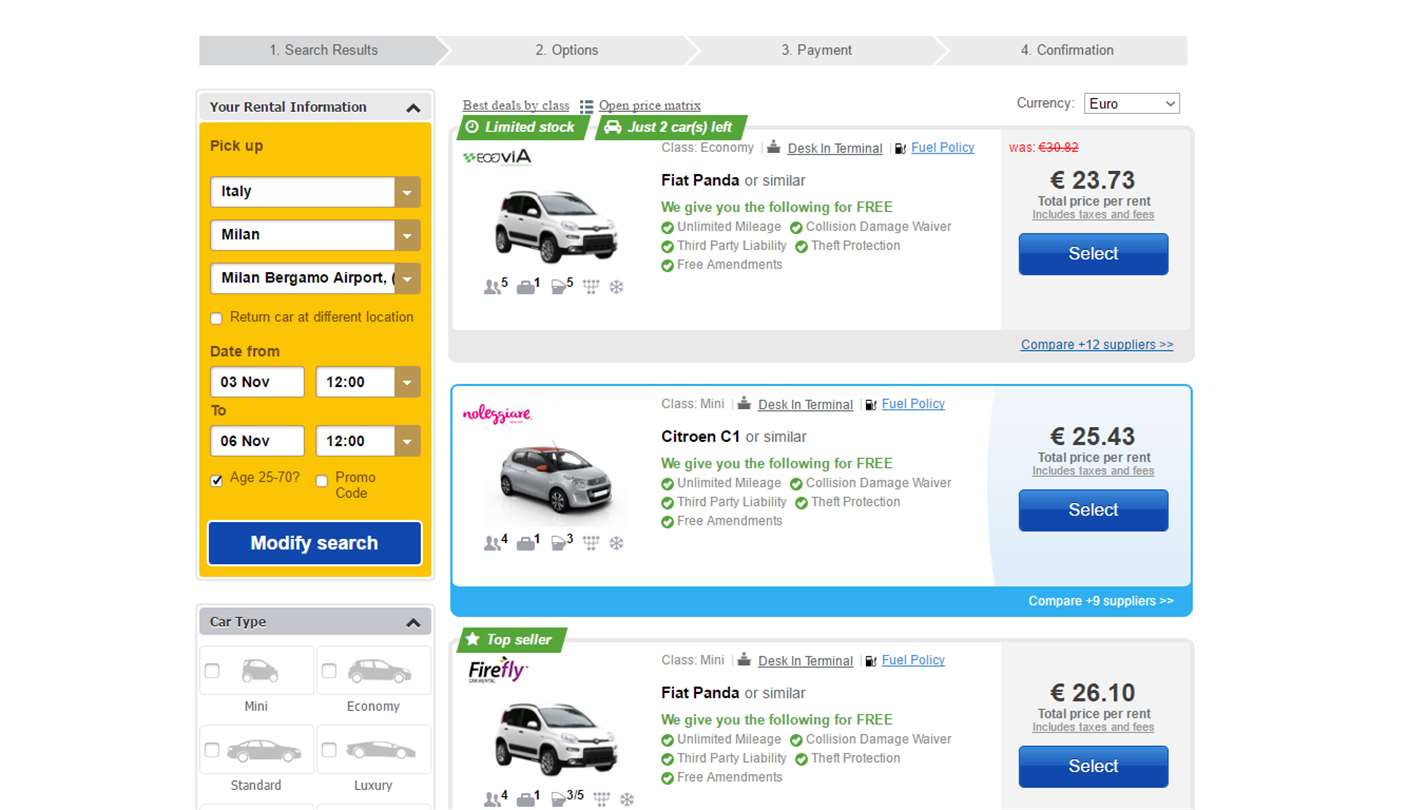Enable Return car at different location
The height and width of the screenshot is (810, 1420).
point(216,319)
